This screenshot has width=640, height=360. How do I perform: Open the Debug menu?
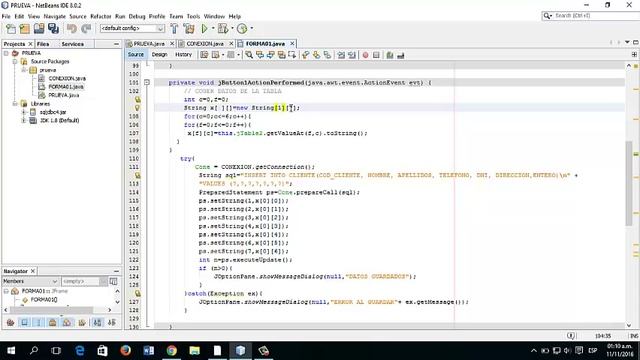pyautogui.click(x=137, y=16)
